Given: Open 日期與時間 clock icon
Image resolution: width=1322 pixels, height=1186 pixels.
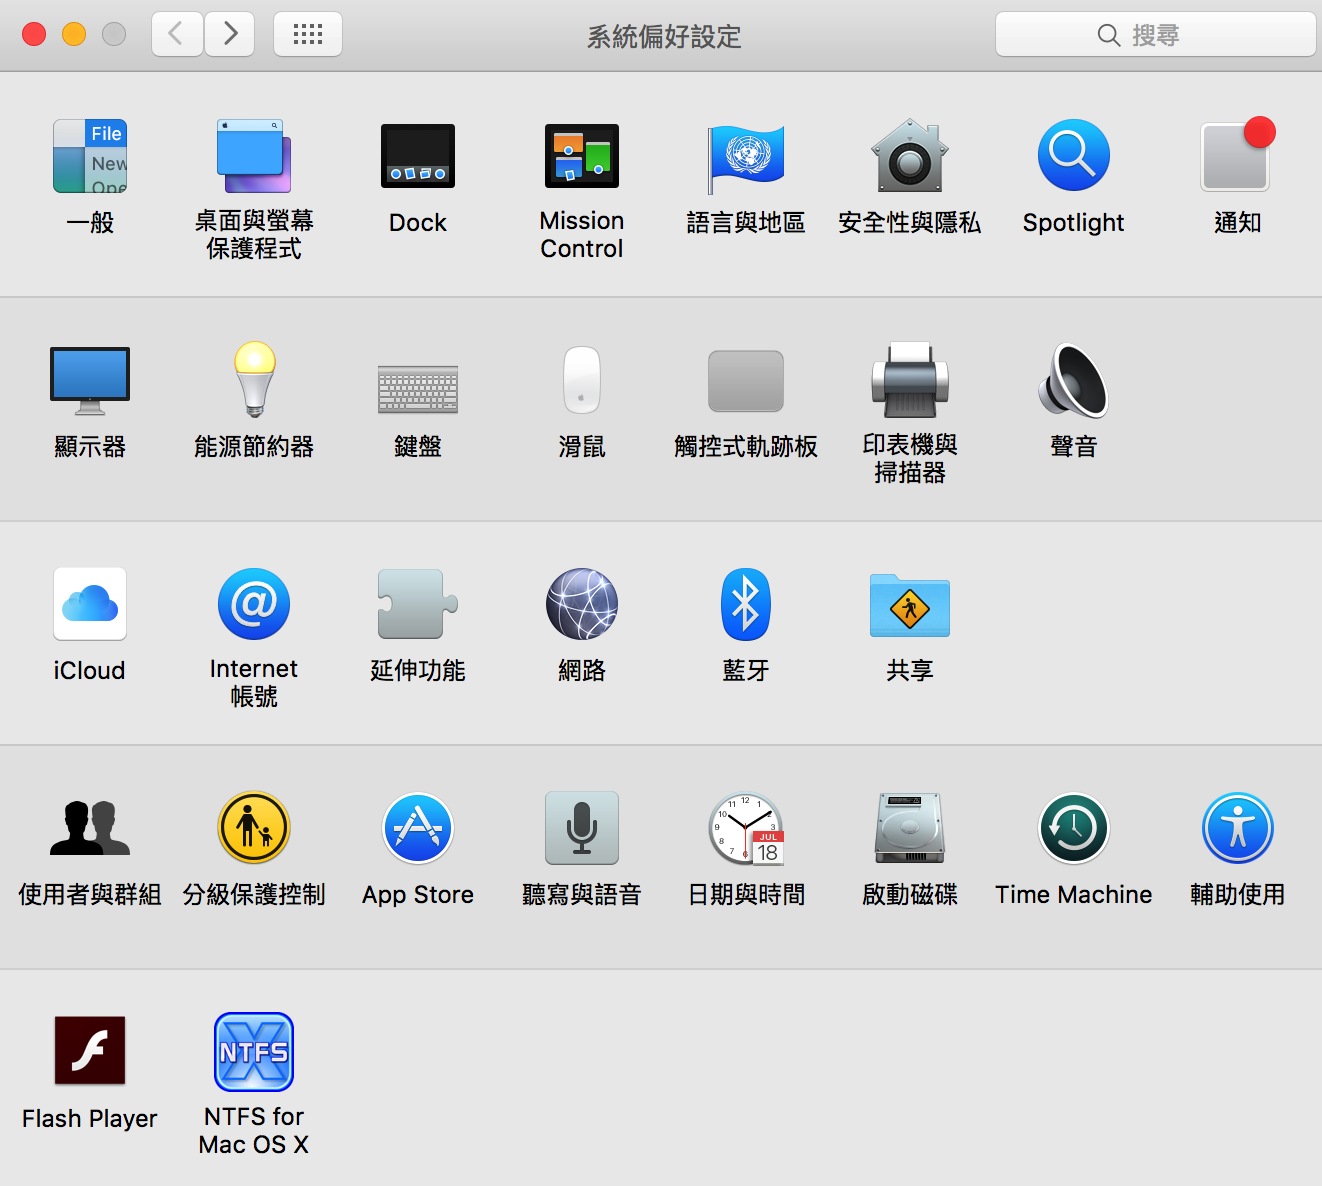Looking at the screenshot, I should tap(746, 828).
